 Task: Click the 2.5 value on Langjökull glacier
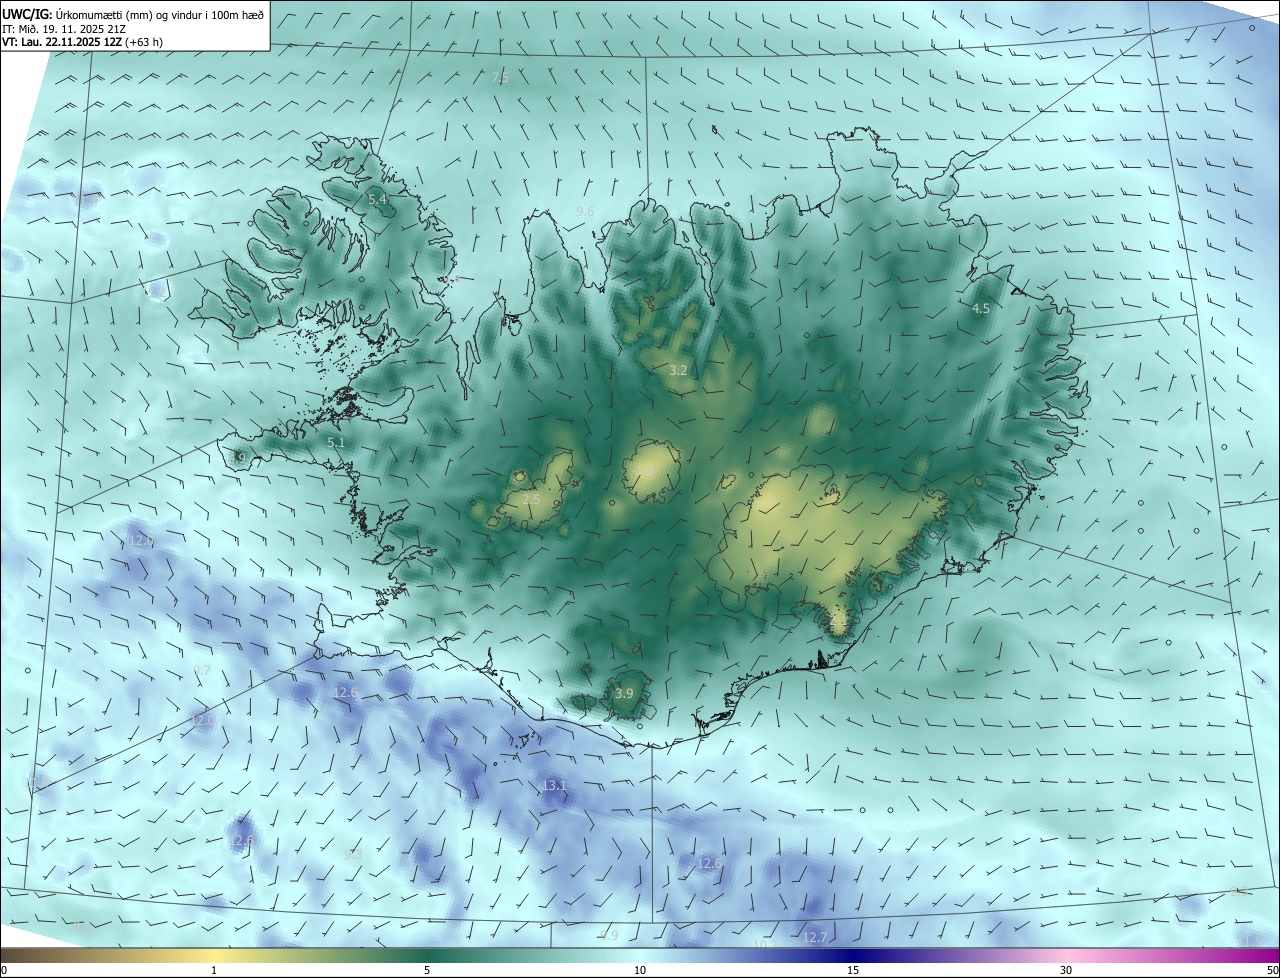pos(531,499)
